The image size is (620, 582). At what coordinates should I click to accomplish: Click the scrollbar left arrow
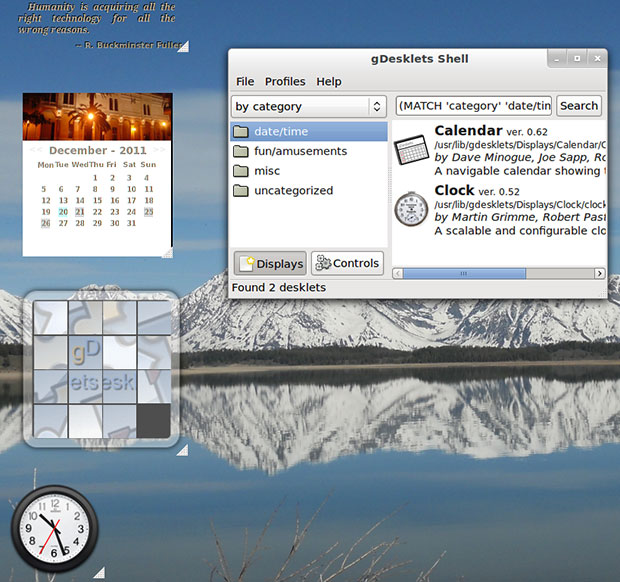coord(398,273)
